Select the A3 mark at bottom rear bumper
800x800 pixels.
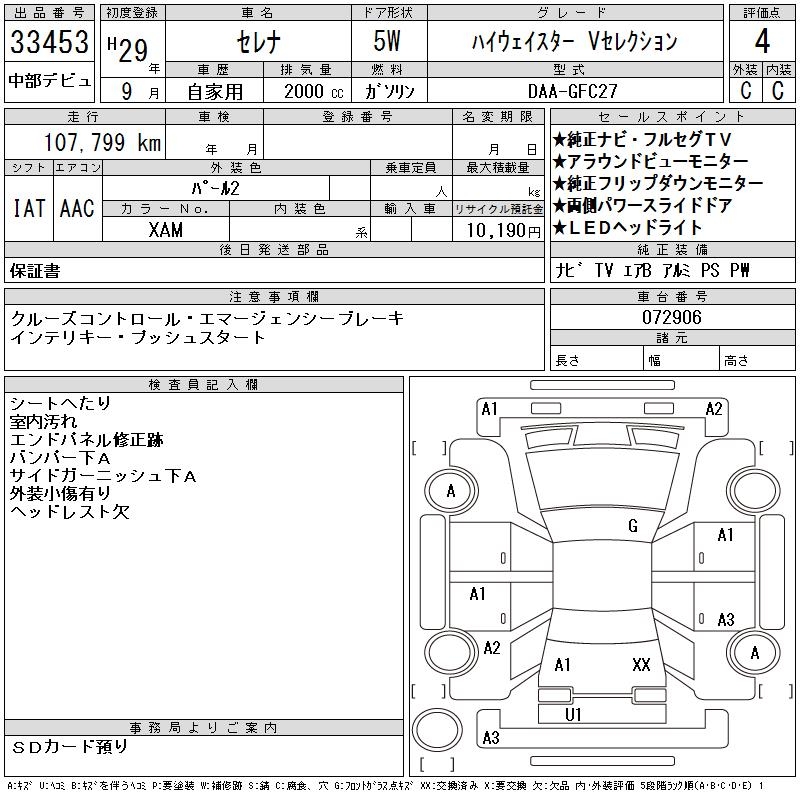point(491,737)
